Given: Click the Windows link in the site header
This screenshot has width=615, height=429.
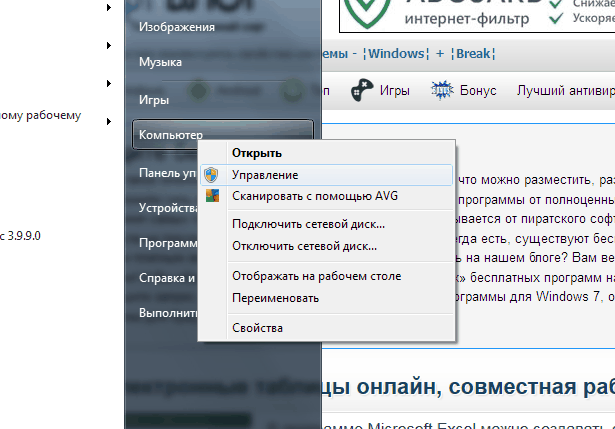Looking at the screenshot, I should [x=396, y=53].
